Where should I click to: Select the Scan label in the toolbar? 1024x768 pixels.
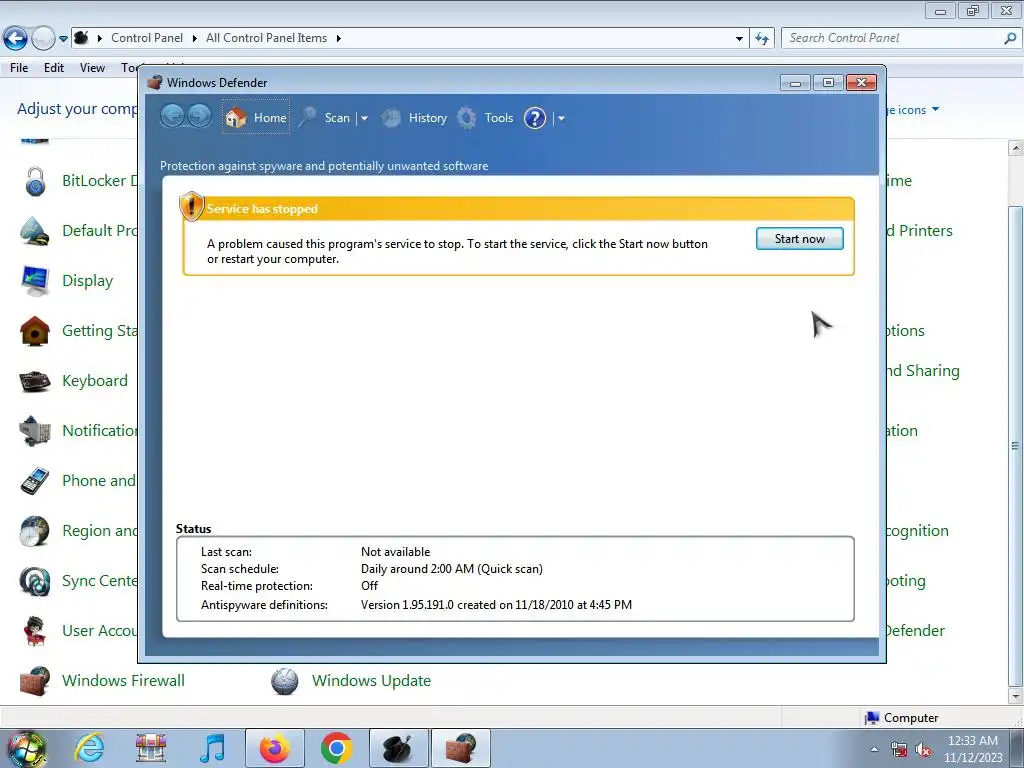[337, 118]
